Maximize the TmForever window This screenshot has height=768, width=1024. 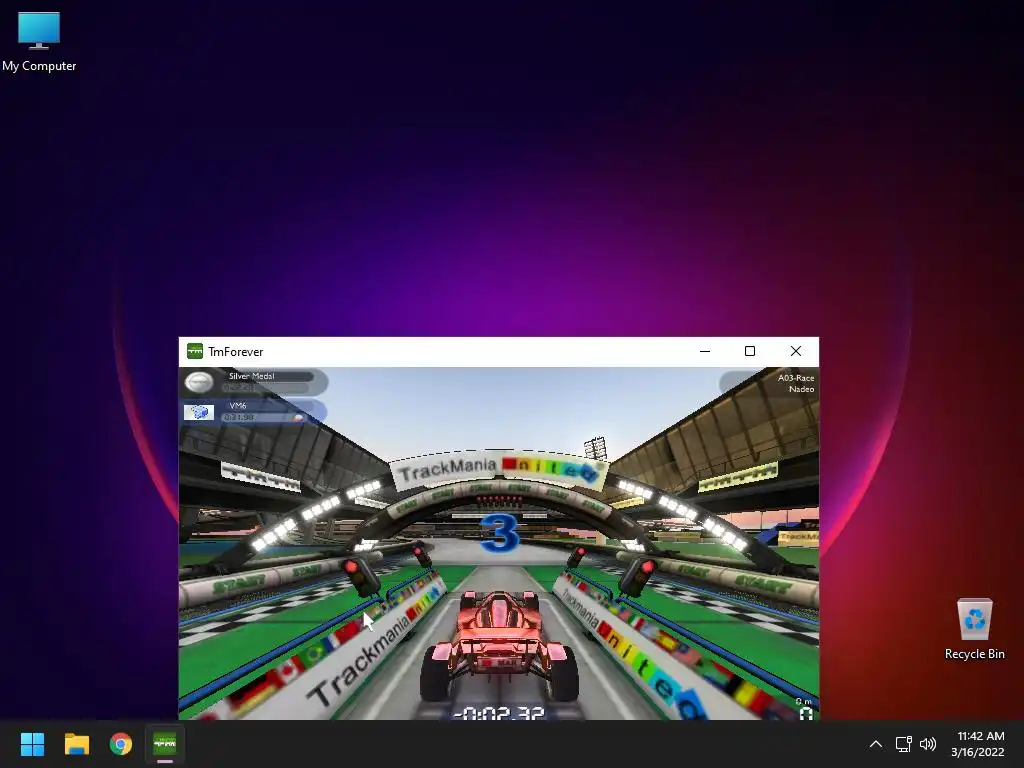tap(750, 351)
